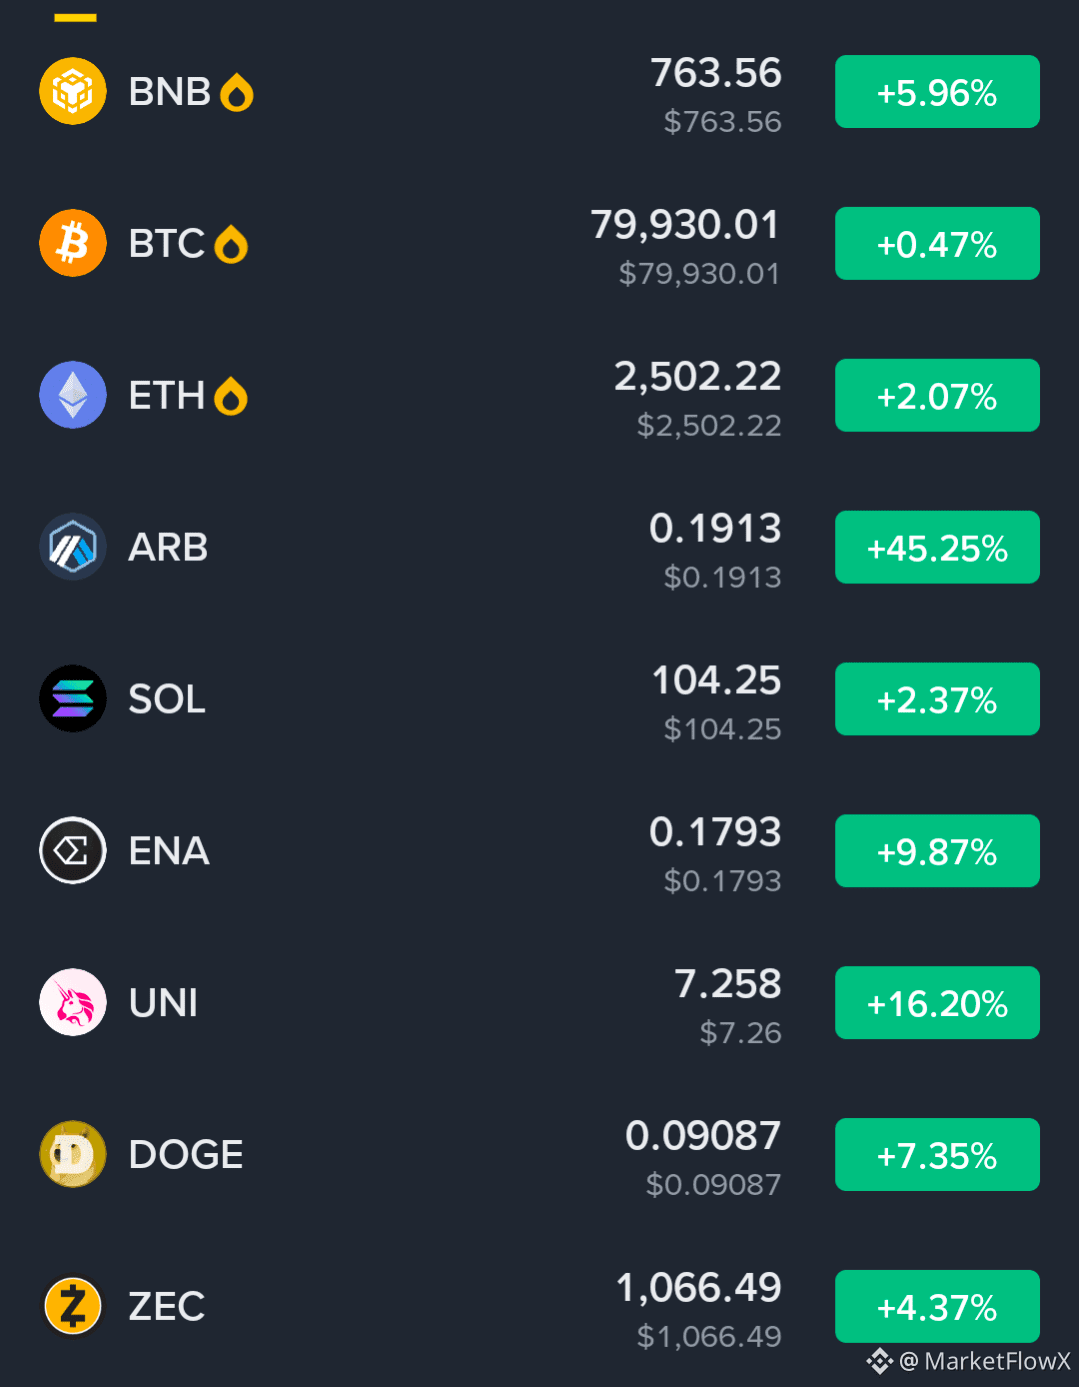Click the Solana logo icon
This screenshot has width=1079, height=1387.
point(73,699)
